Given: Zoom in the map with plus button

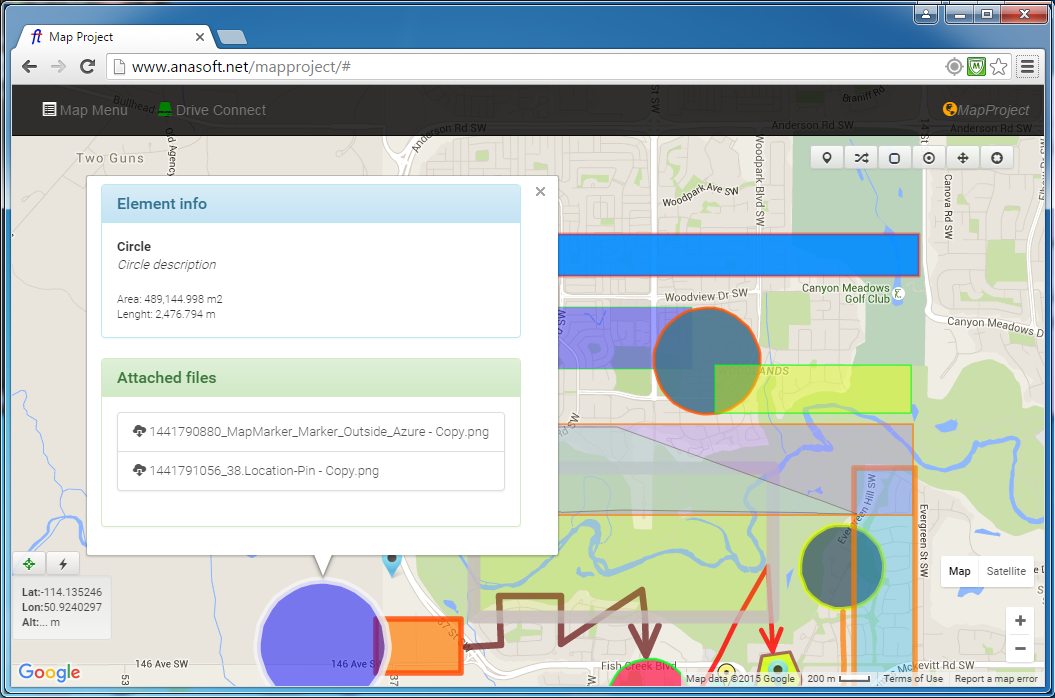Looking at the screenshot, I should tap(1020, 621).
